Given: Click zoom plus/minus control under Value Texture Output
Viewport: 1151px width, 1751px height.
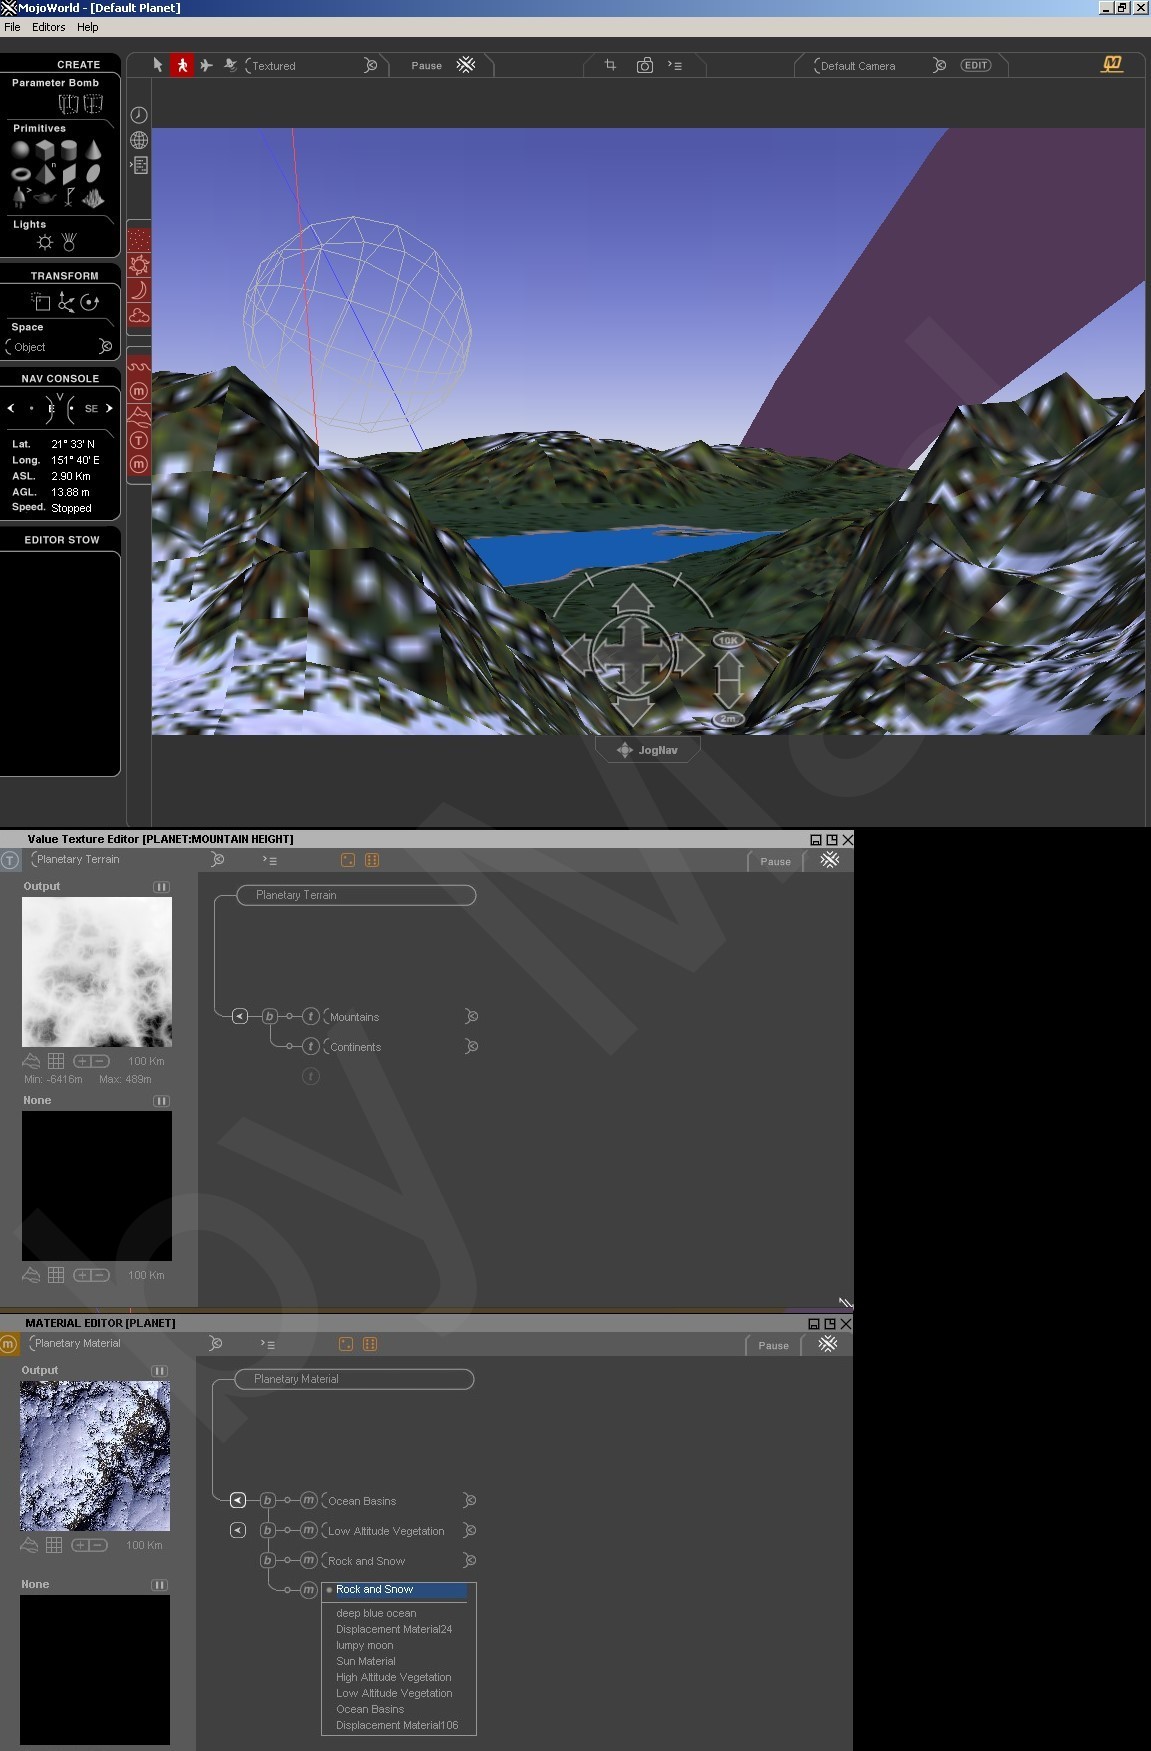Looking at the screenshot, I should [91, 1061].
